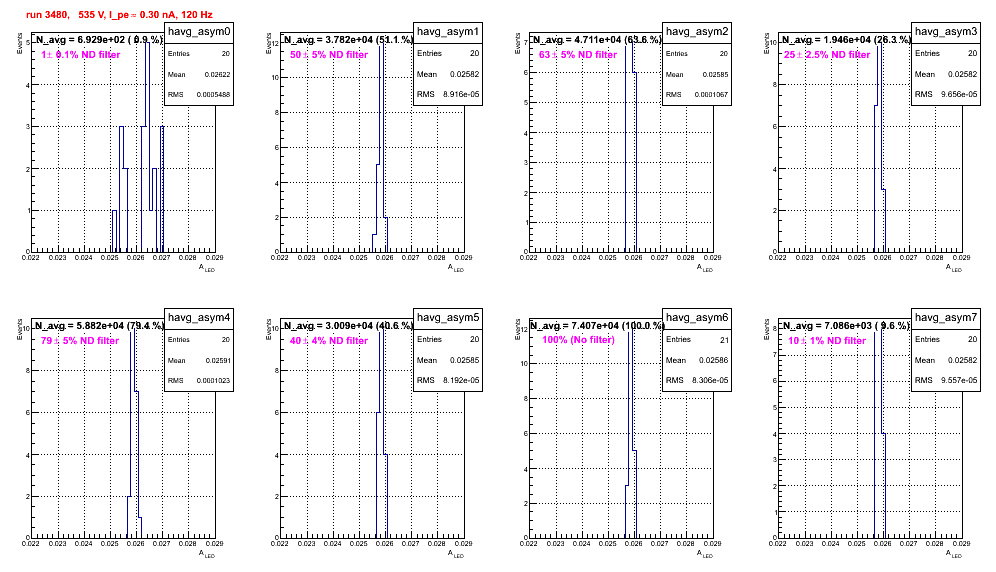This screenshot has height=572, width=996.
Task: Select the 40± 4% ND filter annotation
Action: [x=329, y=341]
